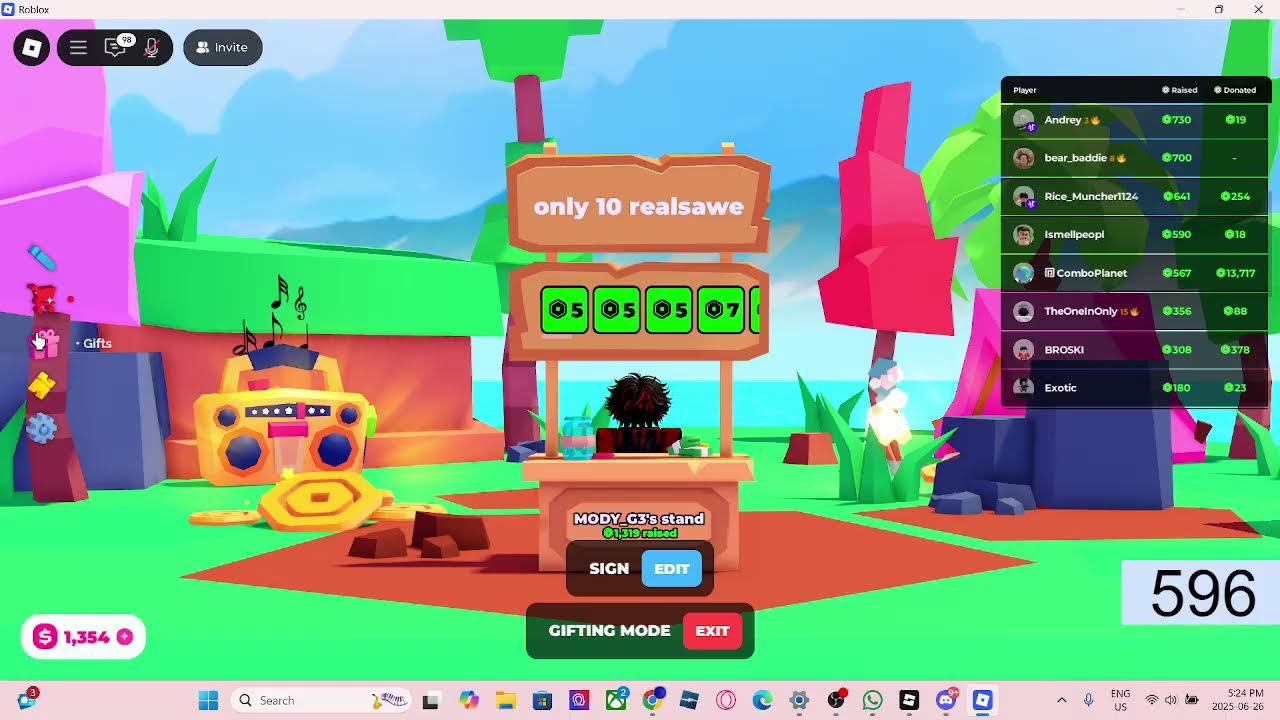This screenshot has height=720, width=1280.
Task: Open the chat with 98 unread messages
Action: point(117,47)
